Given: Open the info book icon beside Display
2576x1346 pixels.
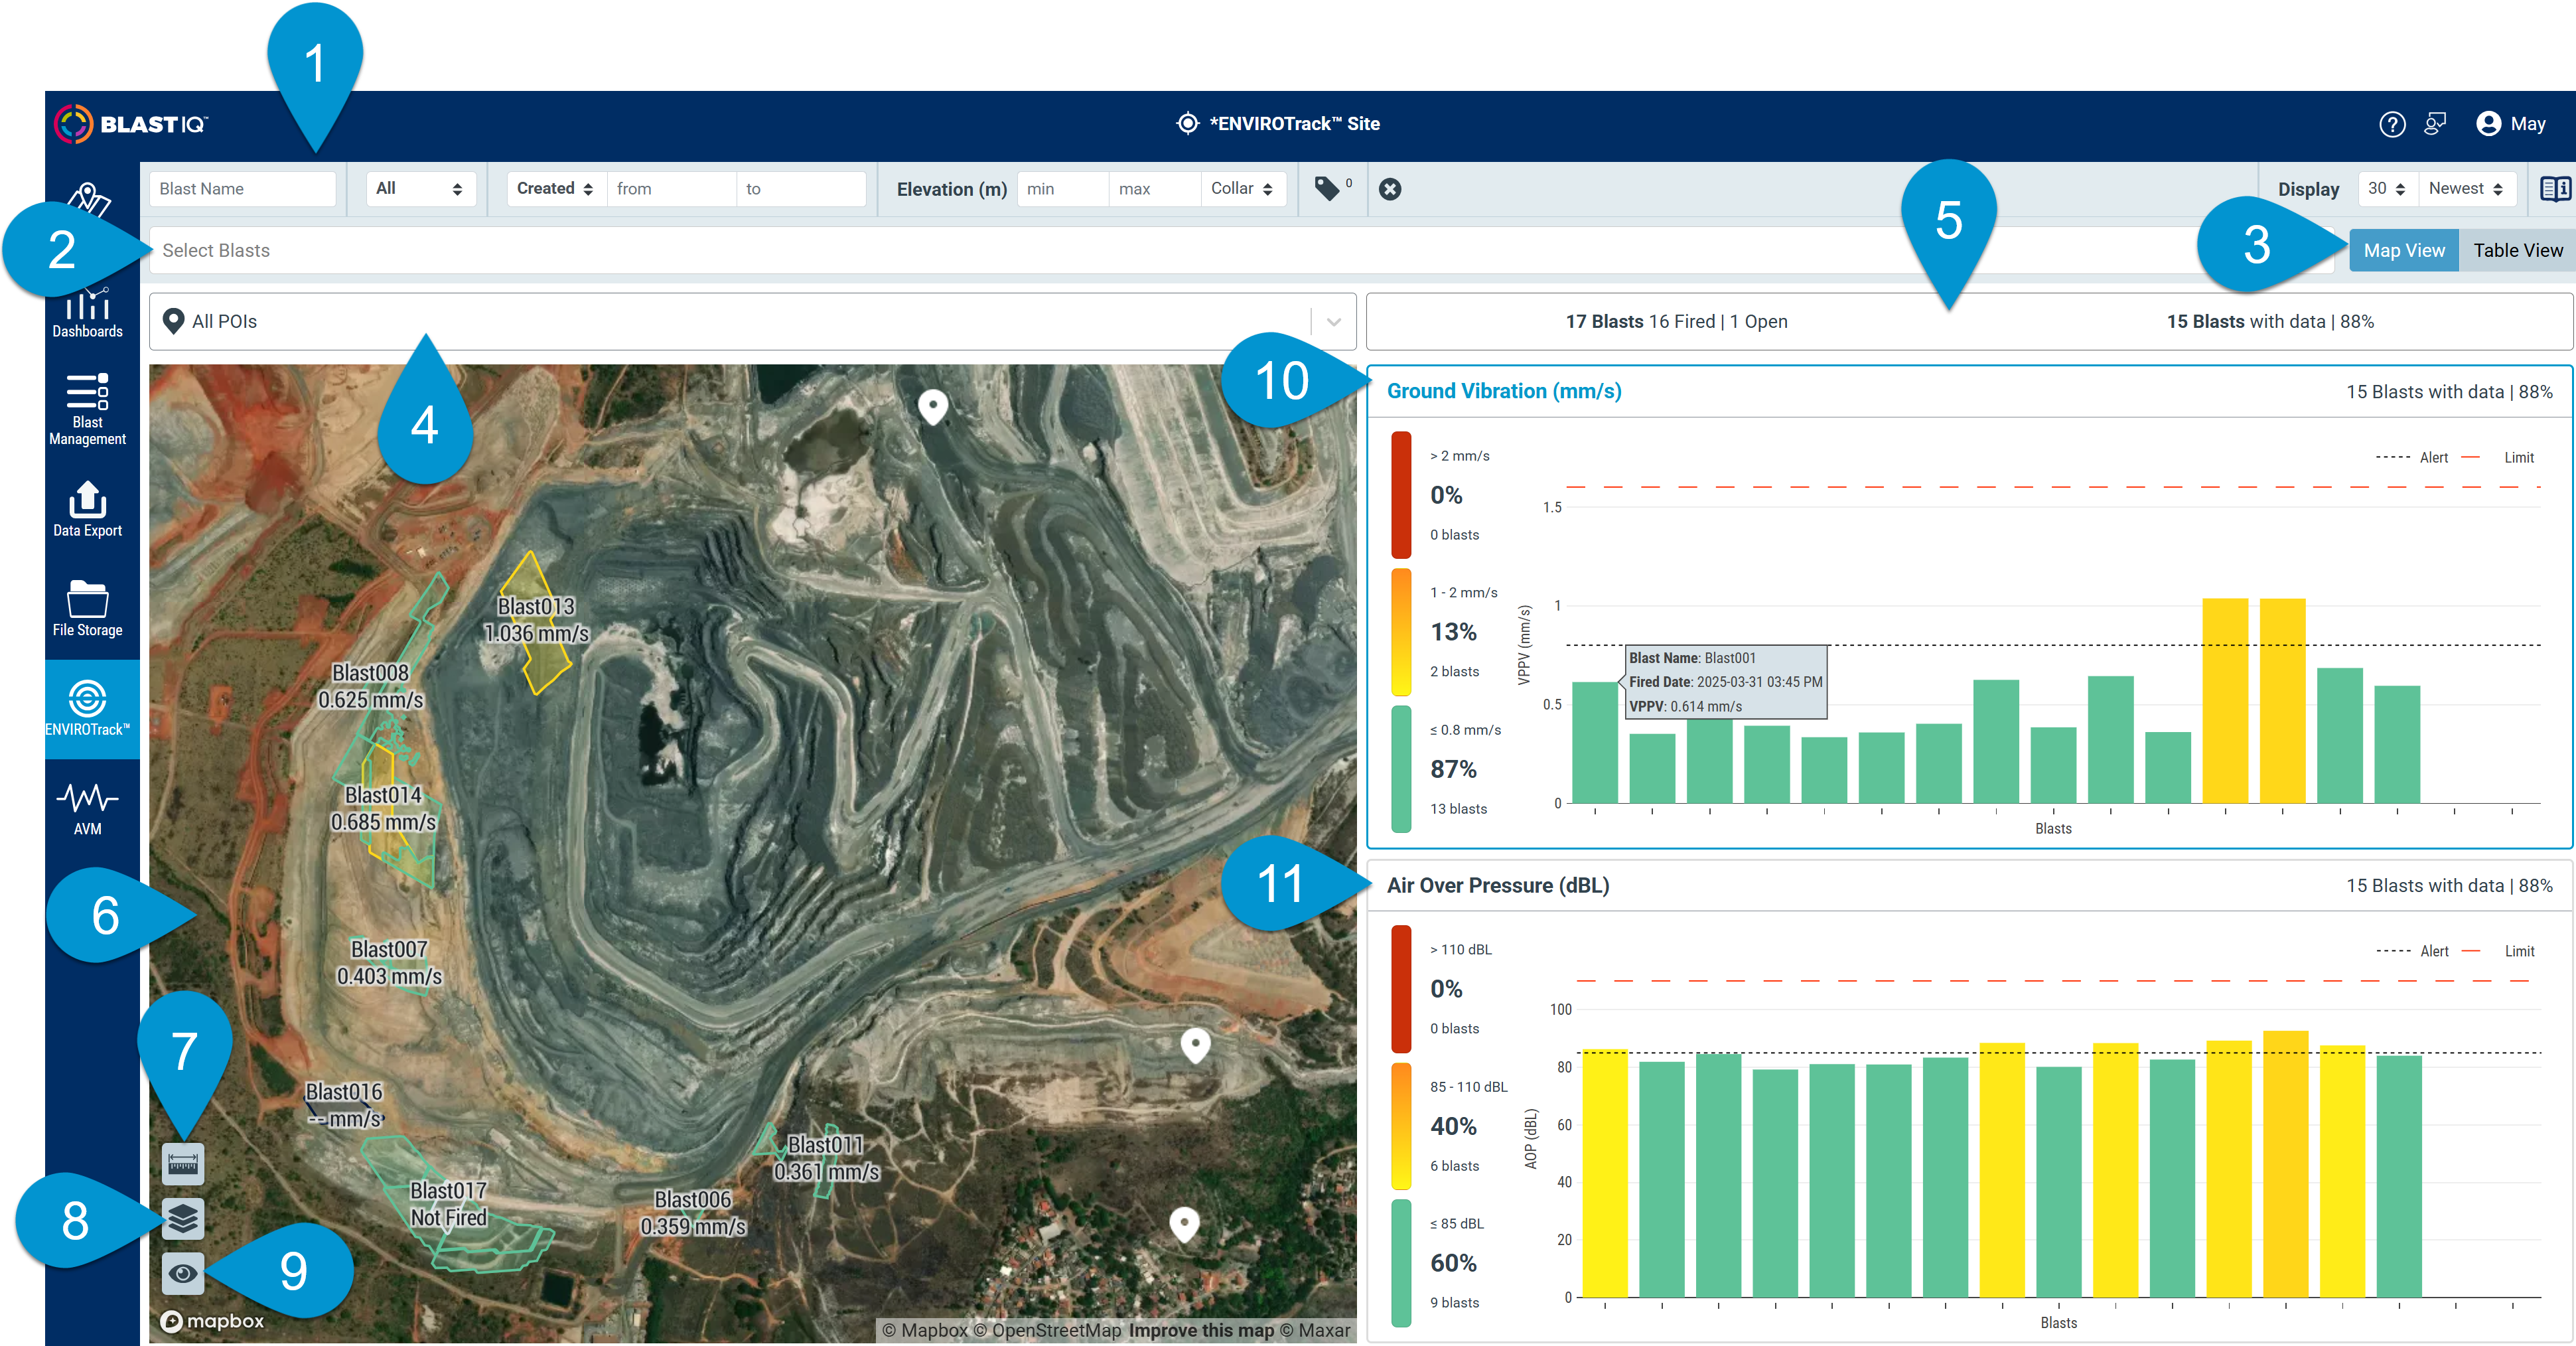Looking at the screenshot, I should (2554, 189).
